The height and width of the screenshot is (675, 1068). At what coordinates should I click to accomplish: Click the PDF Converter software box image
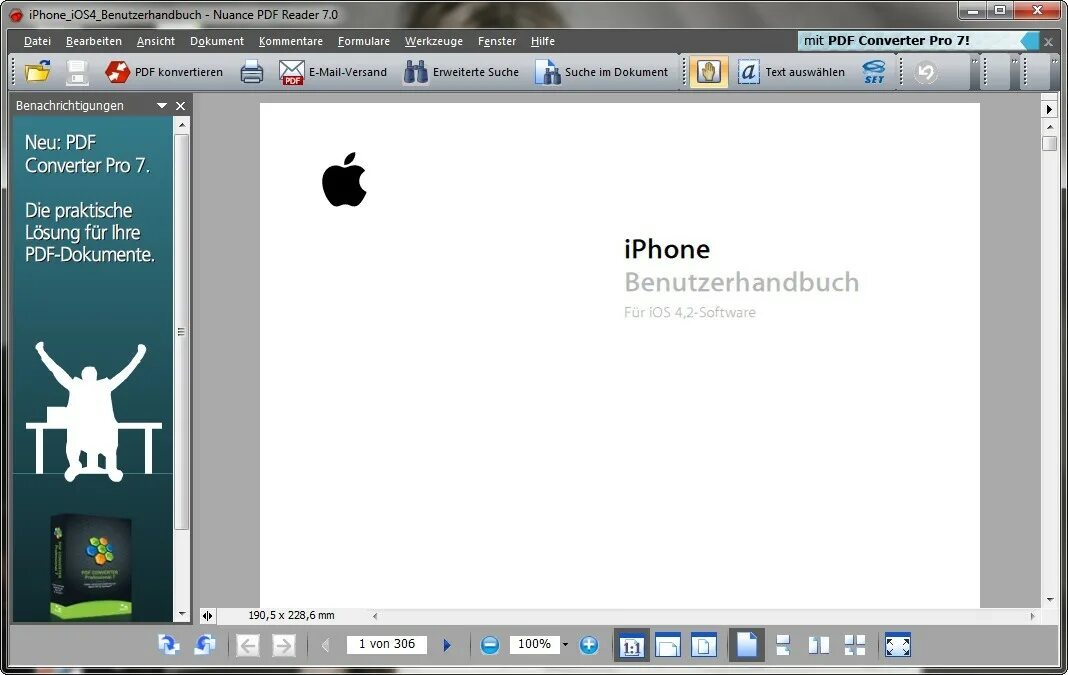(92, 567)
